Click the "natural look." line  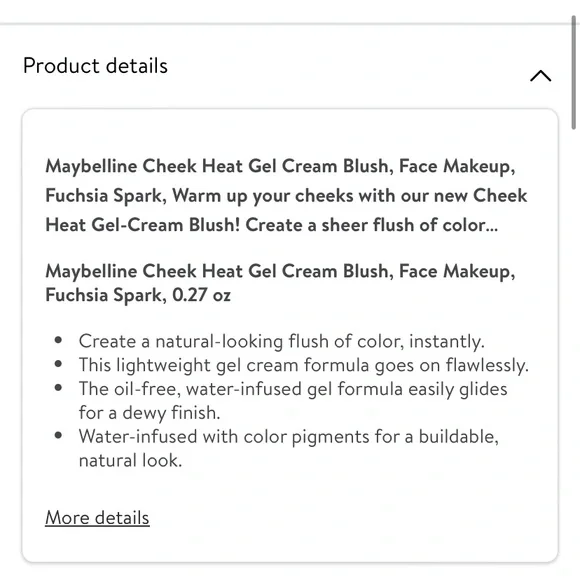coord(131,461)
